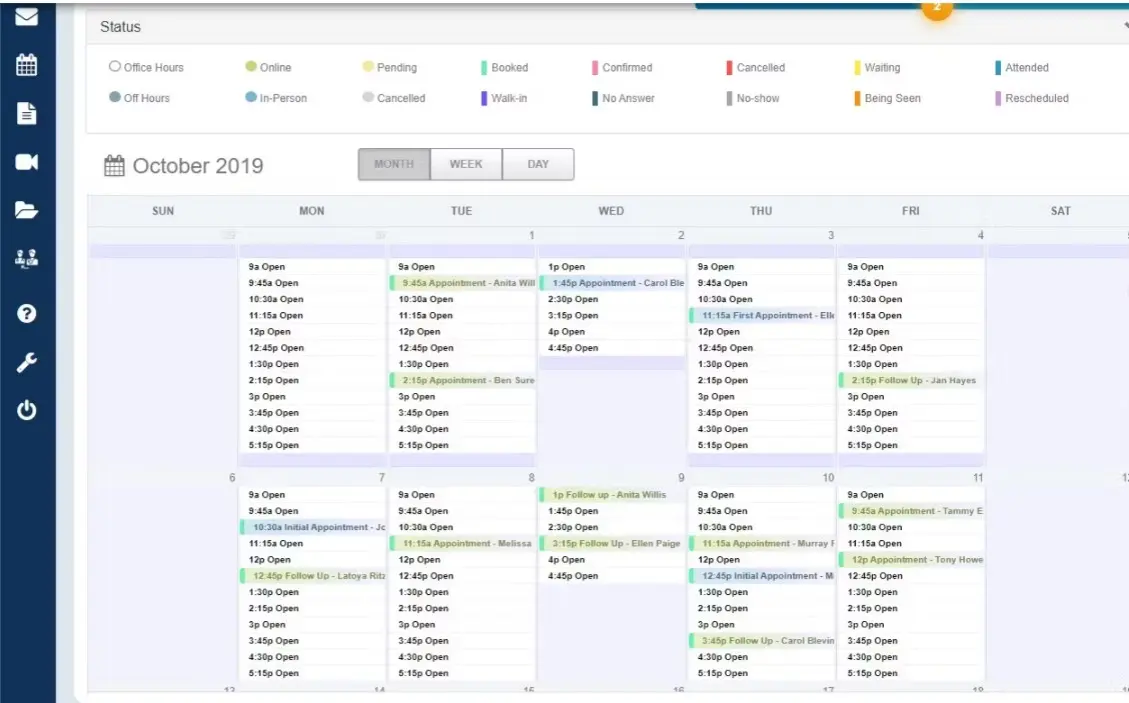Select the Office Hours radio button
The width and height of the screenshot is (1129, 703).
114,67
